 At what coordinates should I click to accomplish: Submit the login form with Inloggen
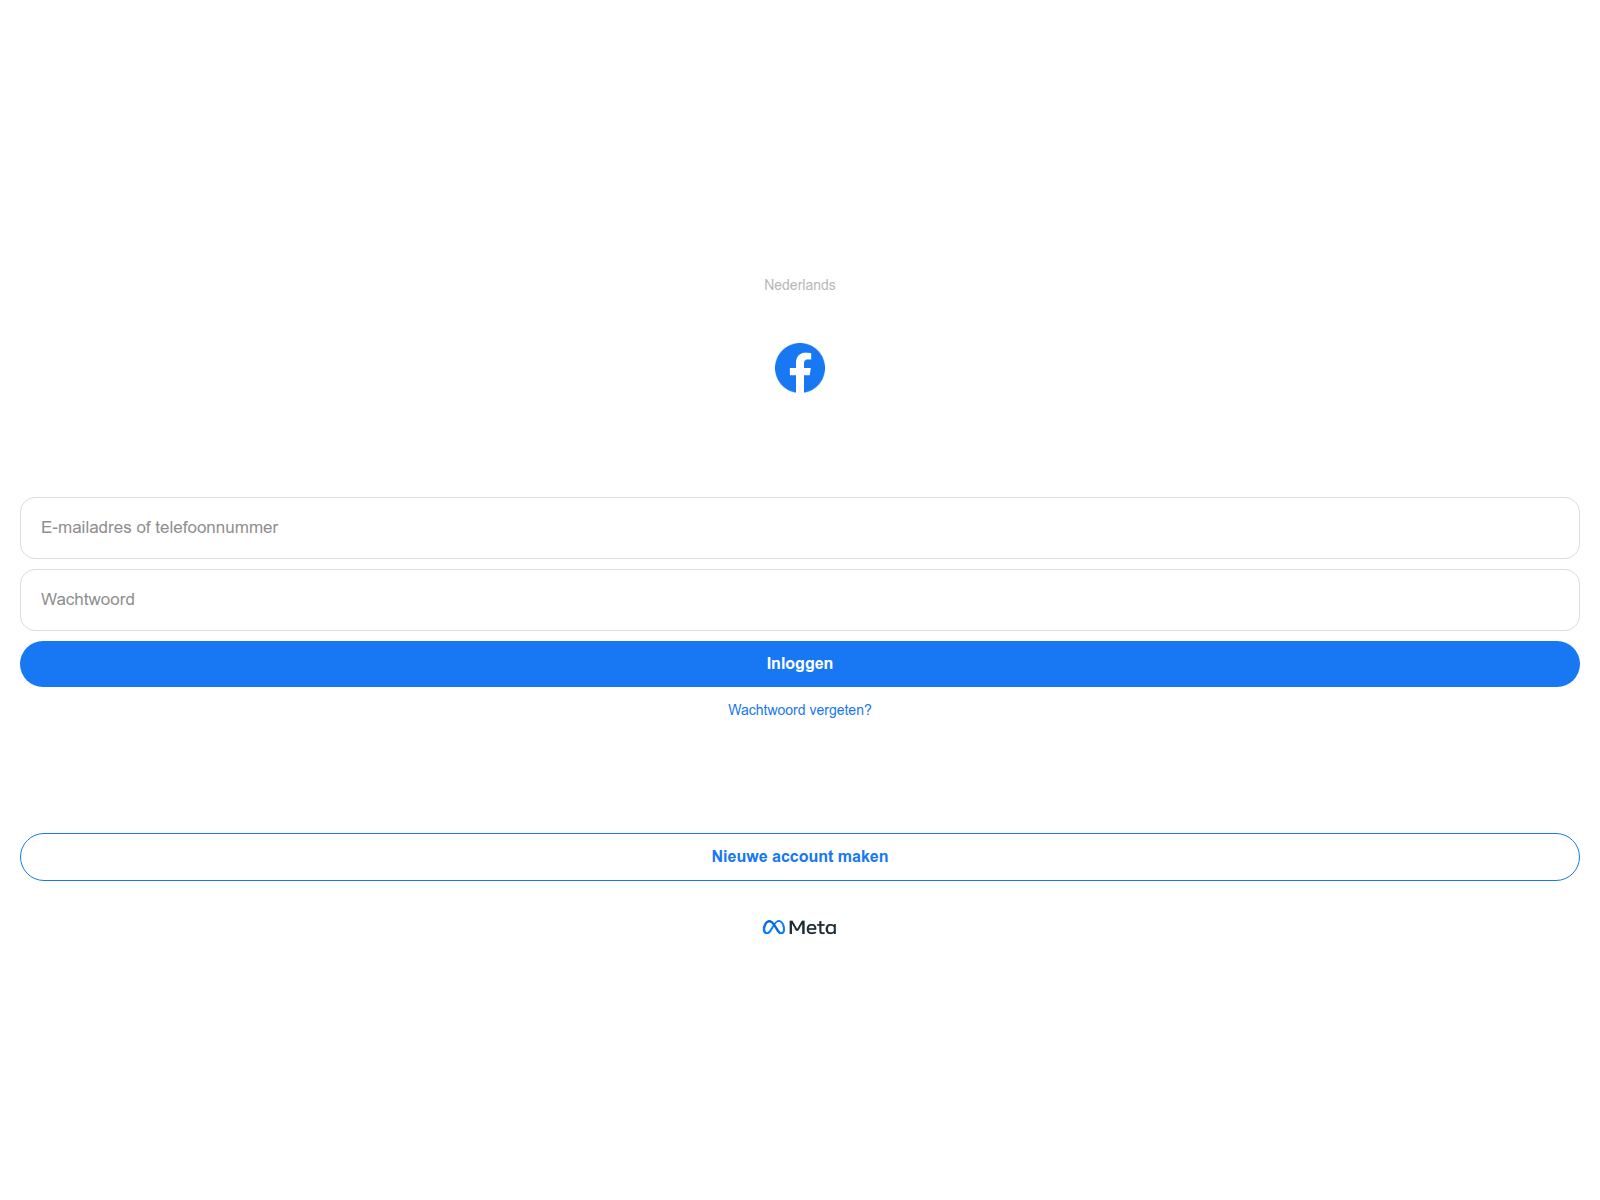[800, 664]
